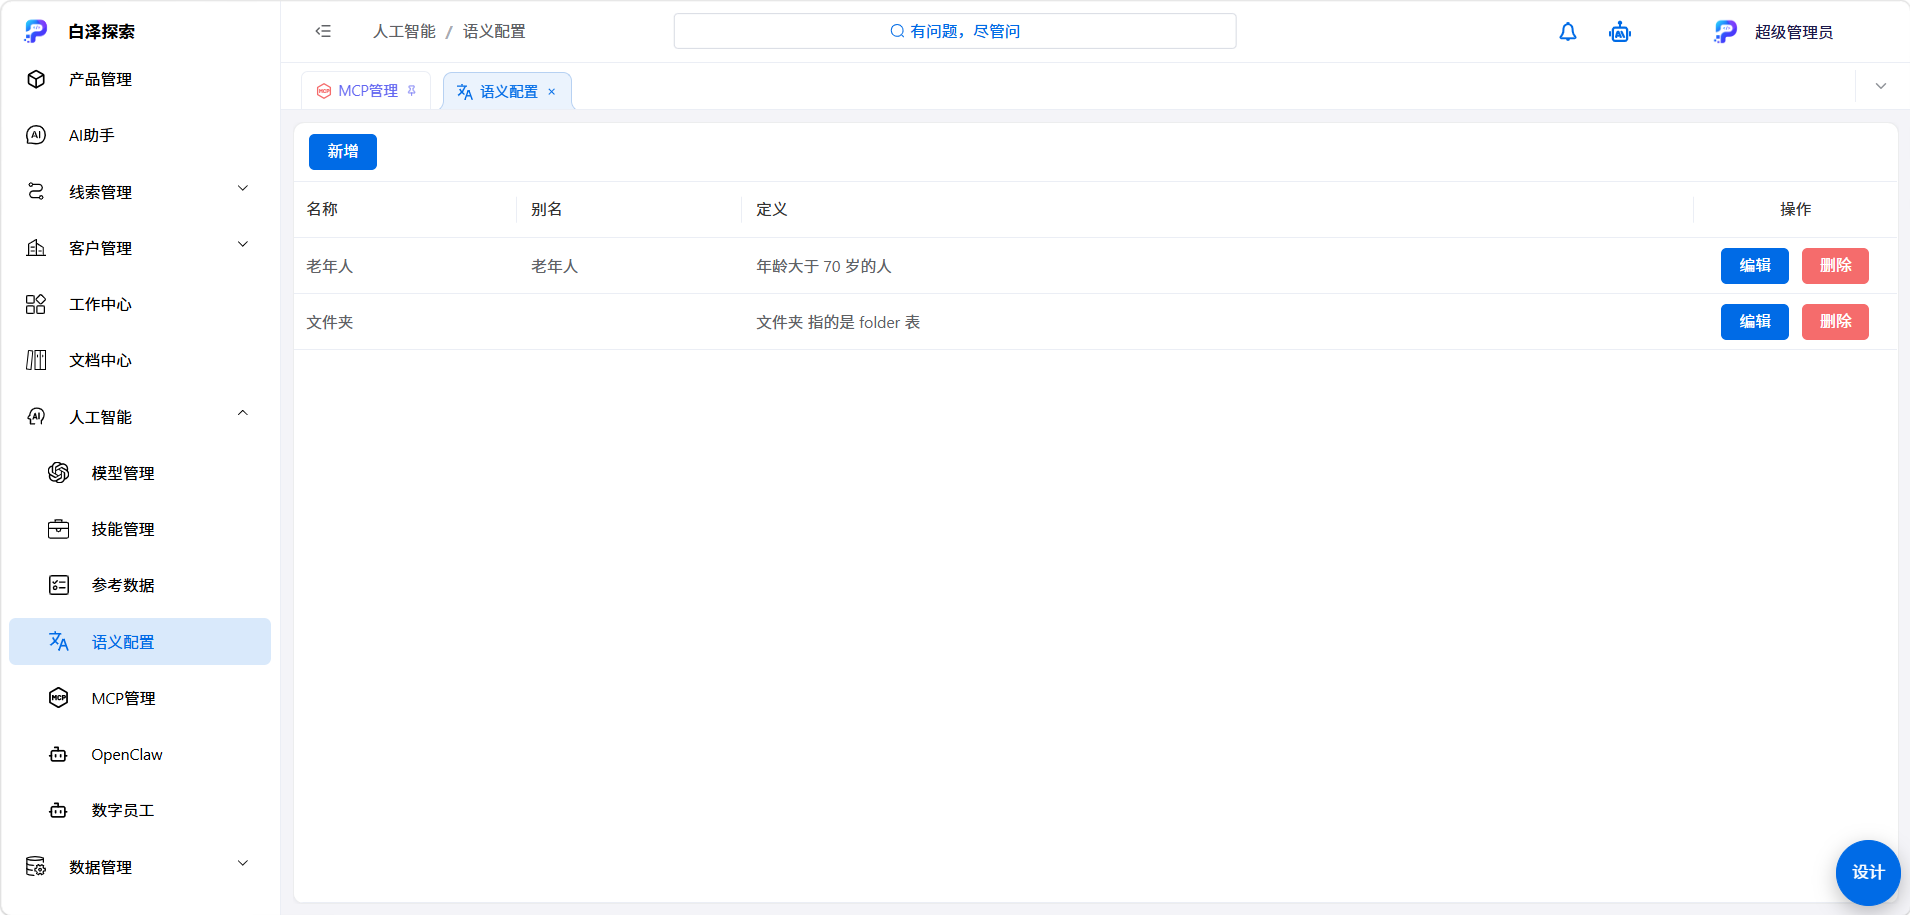Open 语义配置 in the sidebar

point(140,641)
